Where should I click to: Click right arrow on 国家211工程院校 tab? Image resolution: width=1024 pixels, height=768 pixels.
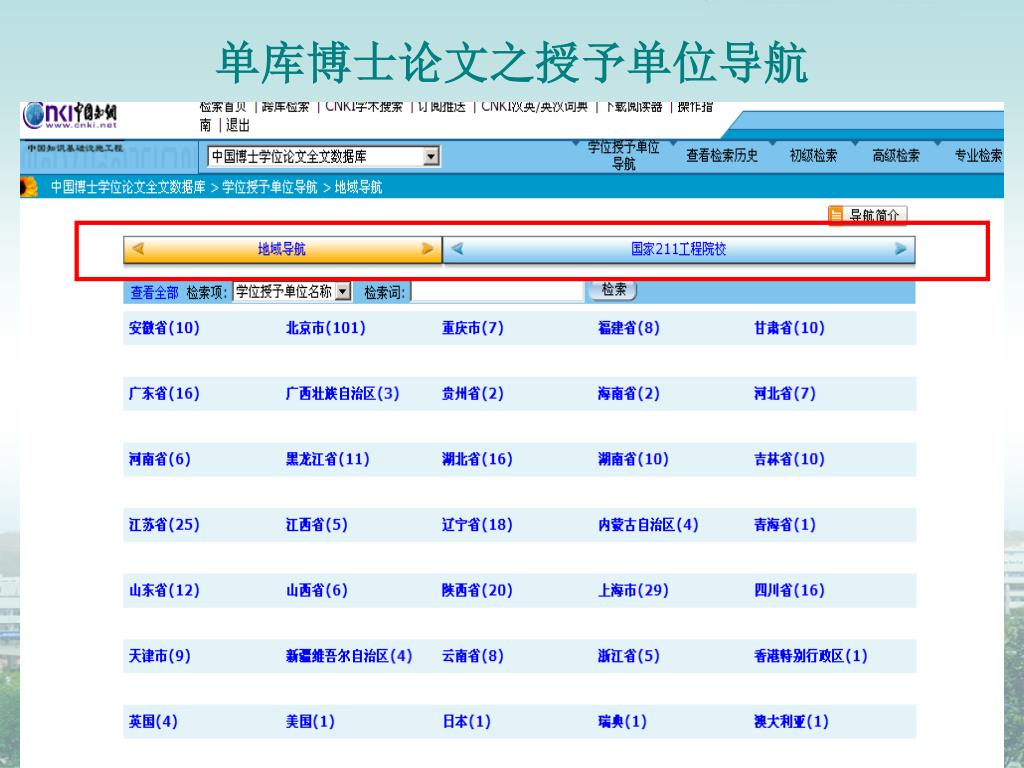(x=901, y=249)
